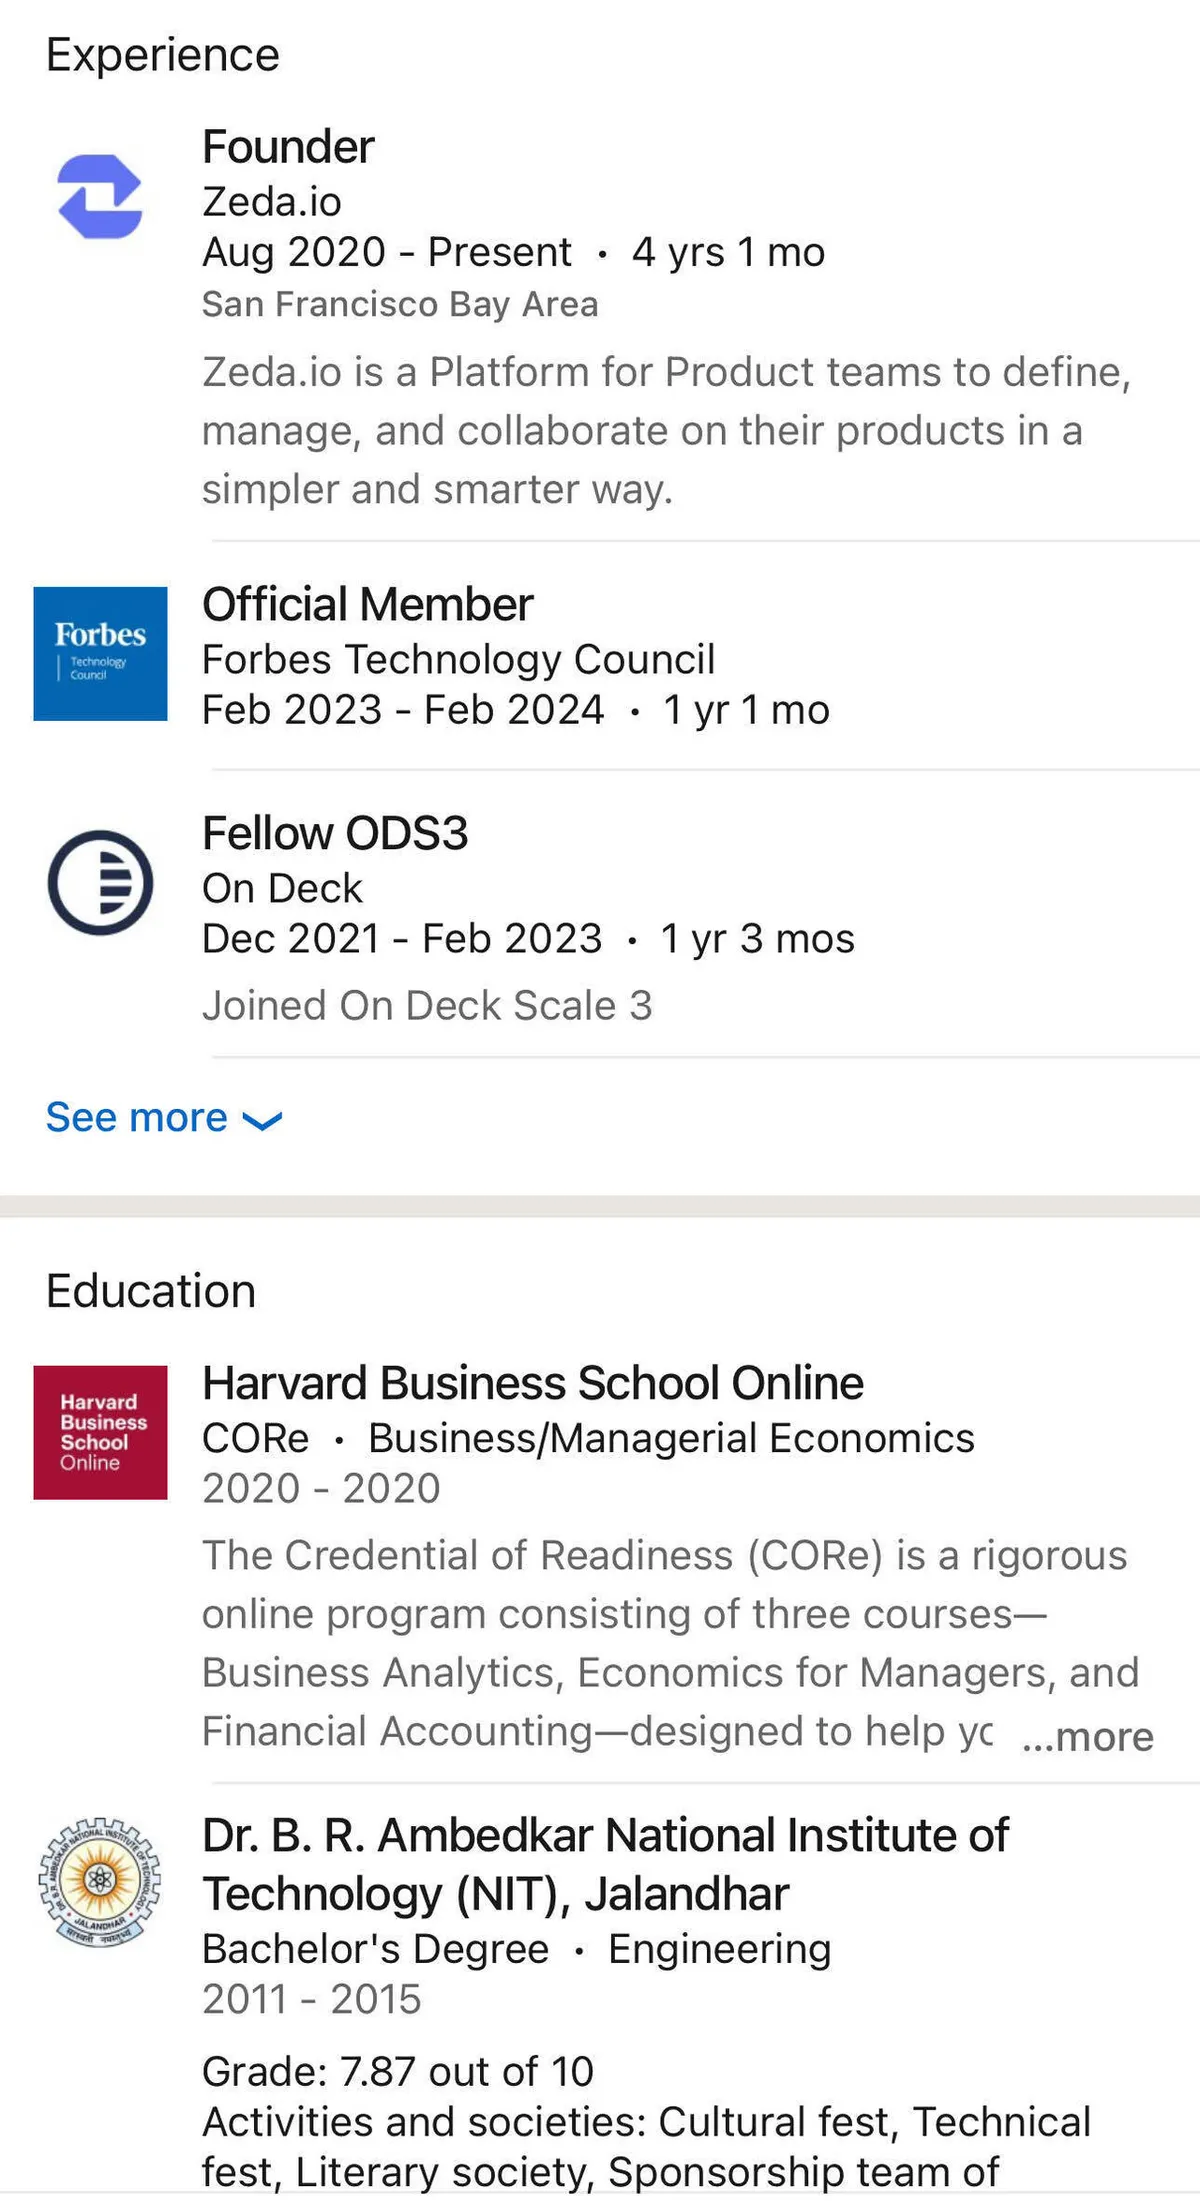Tap the Zeda.io company logo icon
1200x2201 pixels.
100,196
